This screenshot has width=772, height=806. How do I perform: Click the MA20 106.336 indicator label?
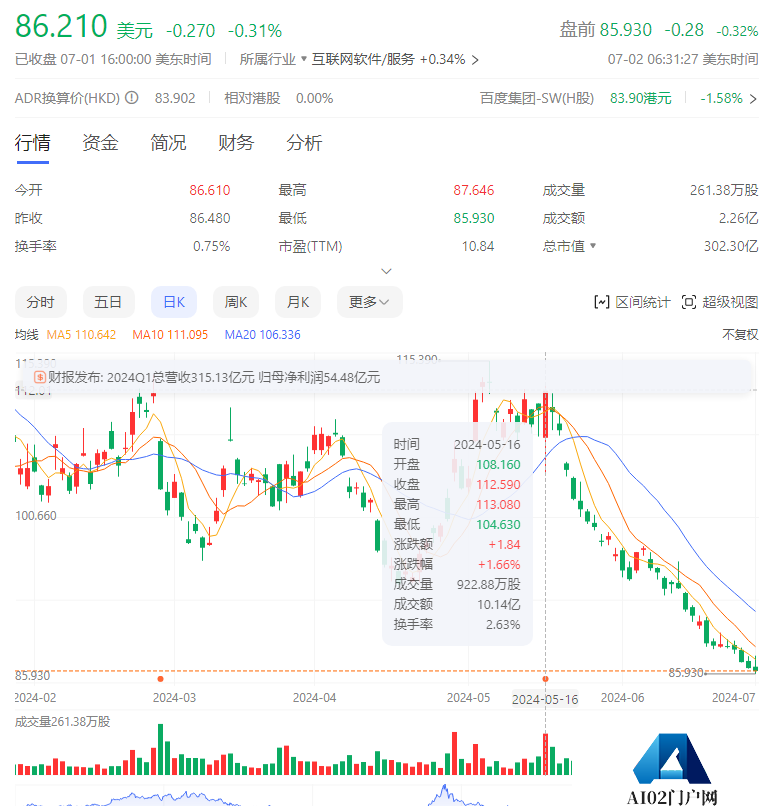263,335
